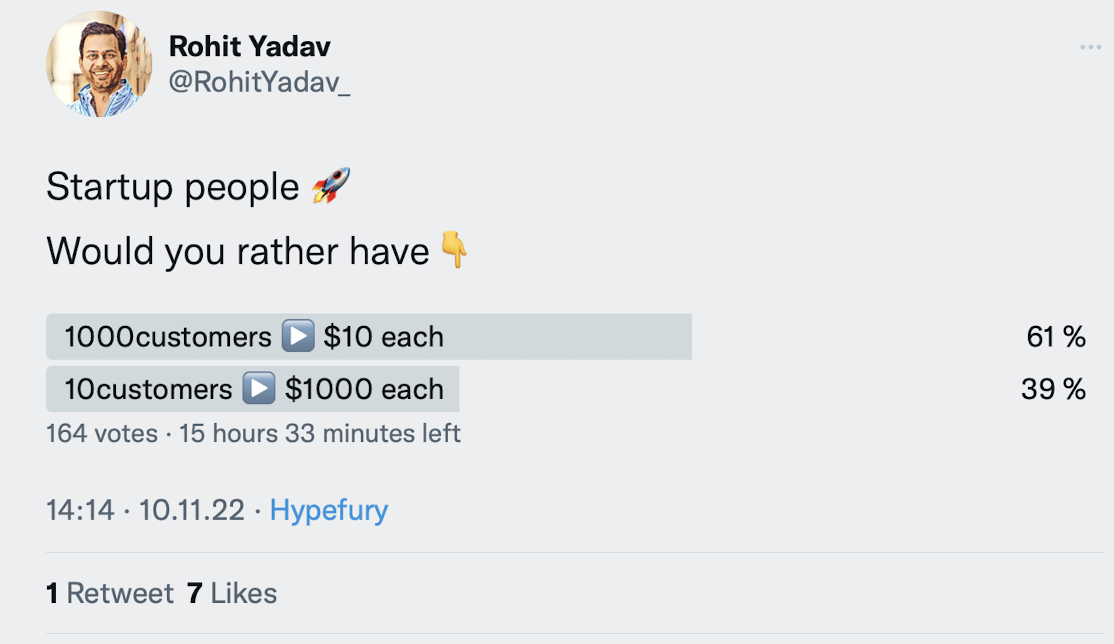1114x644 pixels.
Task: Click Rohit Yadav's profile avatar
Action: [99, 65]
